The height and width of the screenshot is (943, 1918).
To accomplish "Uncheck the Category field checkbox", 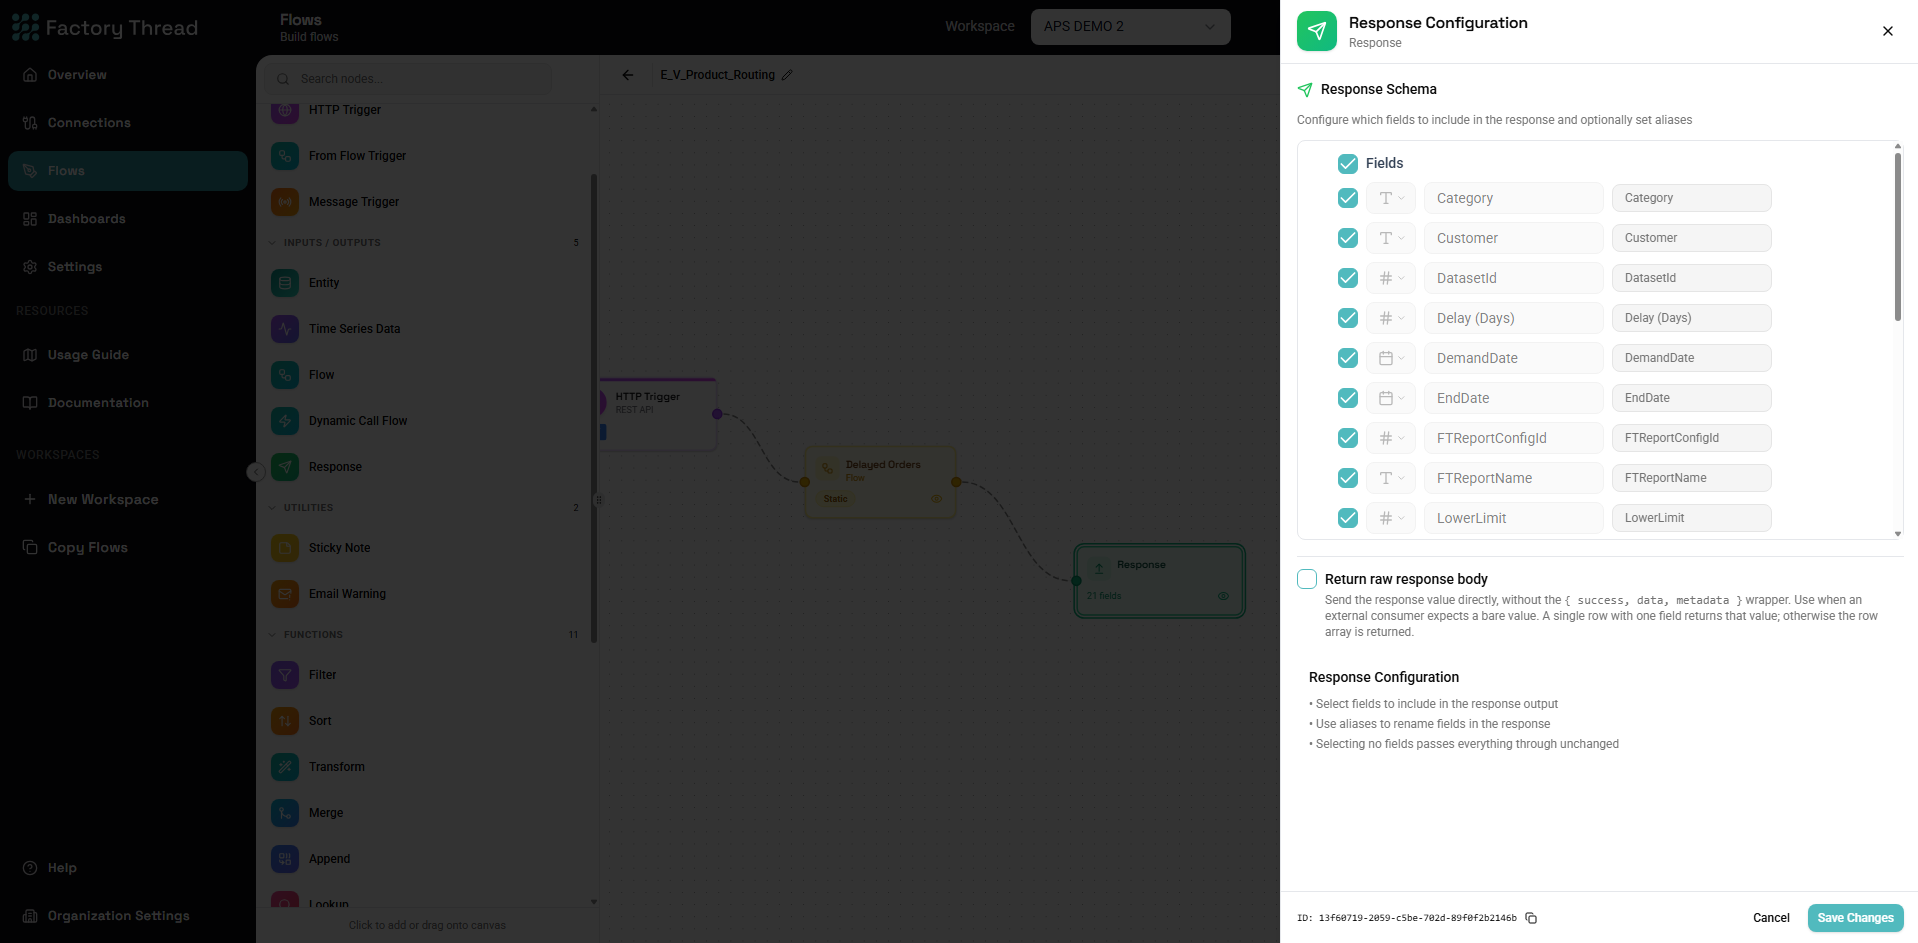I will 1348,198.
